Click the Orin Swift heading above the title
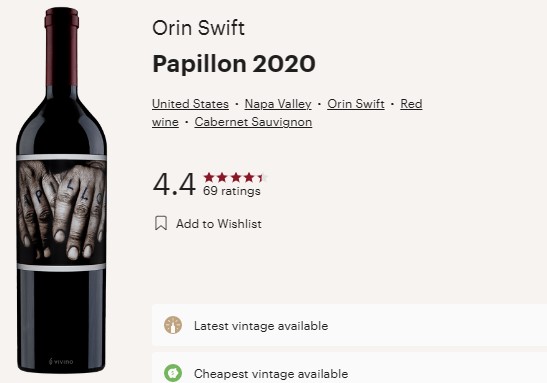547x383 pixels. coord(198,28)
